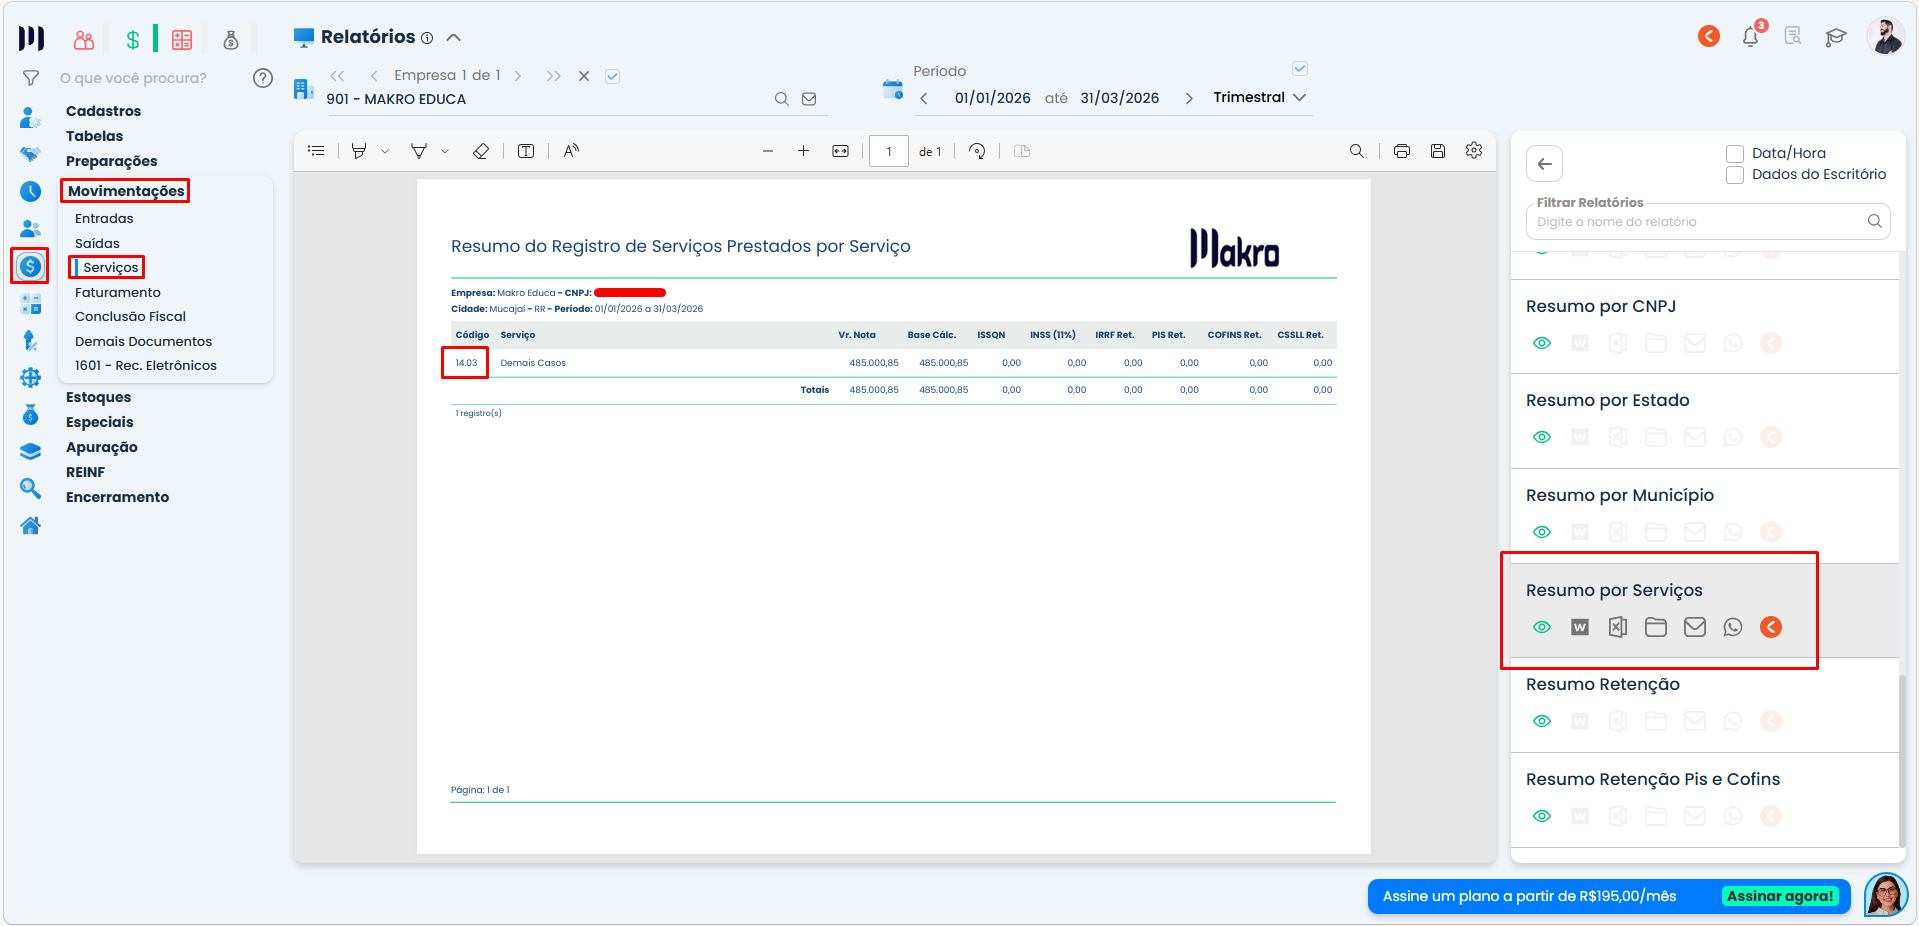The height and width of the screenshot is (926, 1919).
Task: Select the eraser tool in PDF toolbar
Action: click(x=481, y=151)
